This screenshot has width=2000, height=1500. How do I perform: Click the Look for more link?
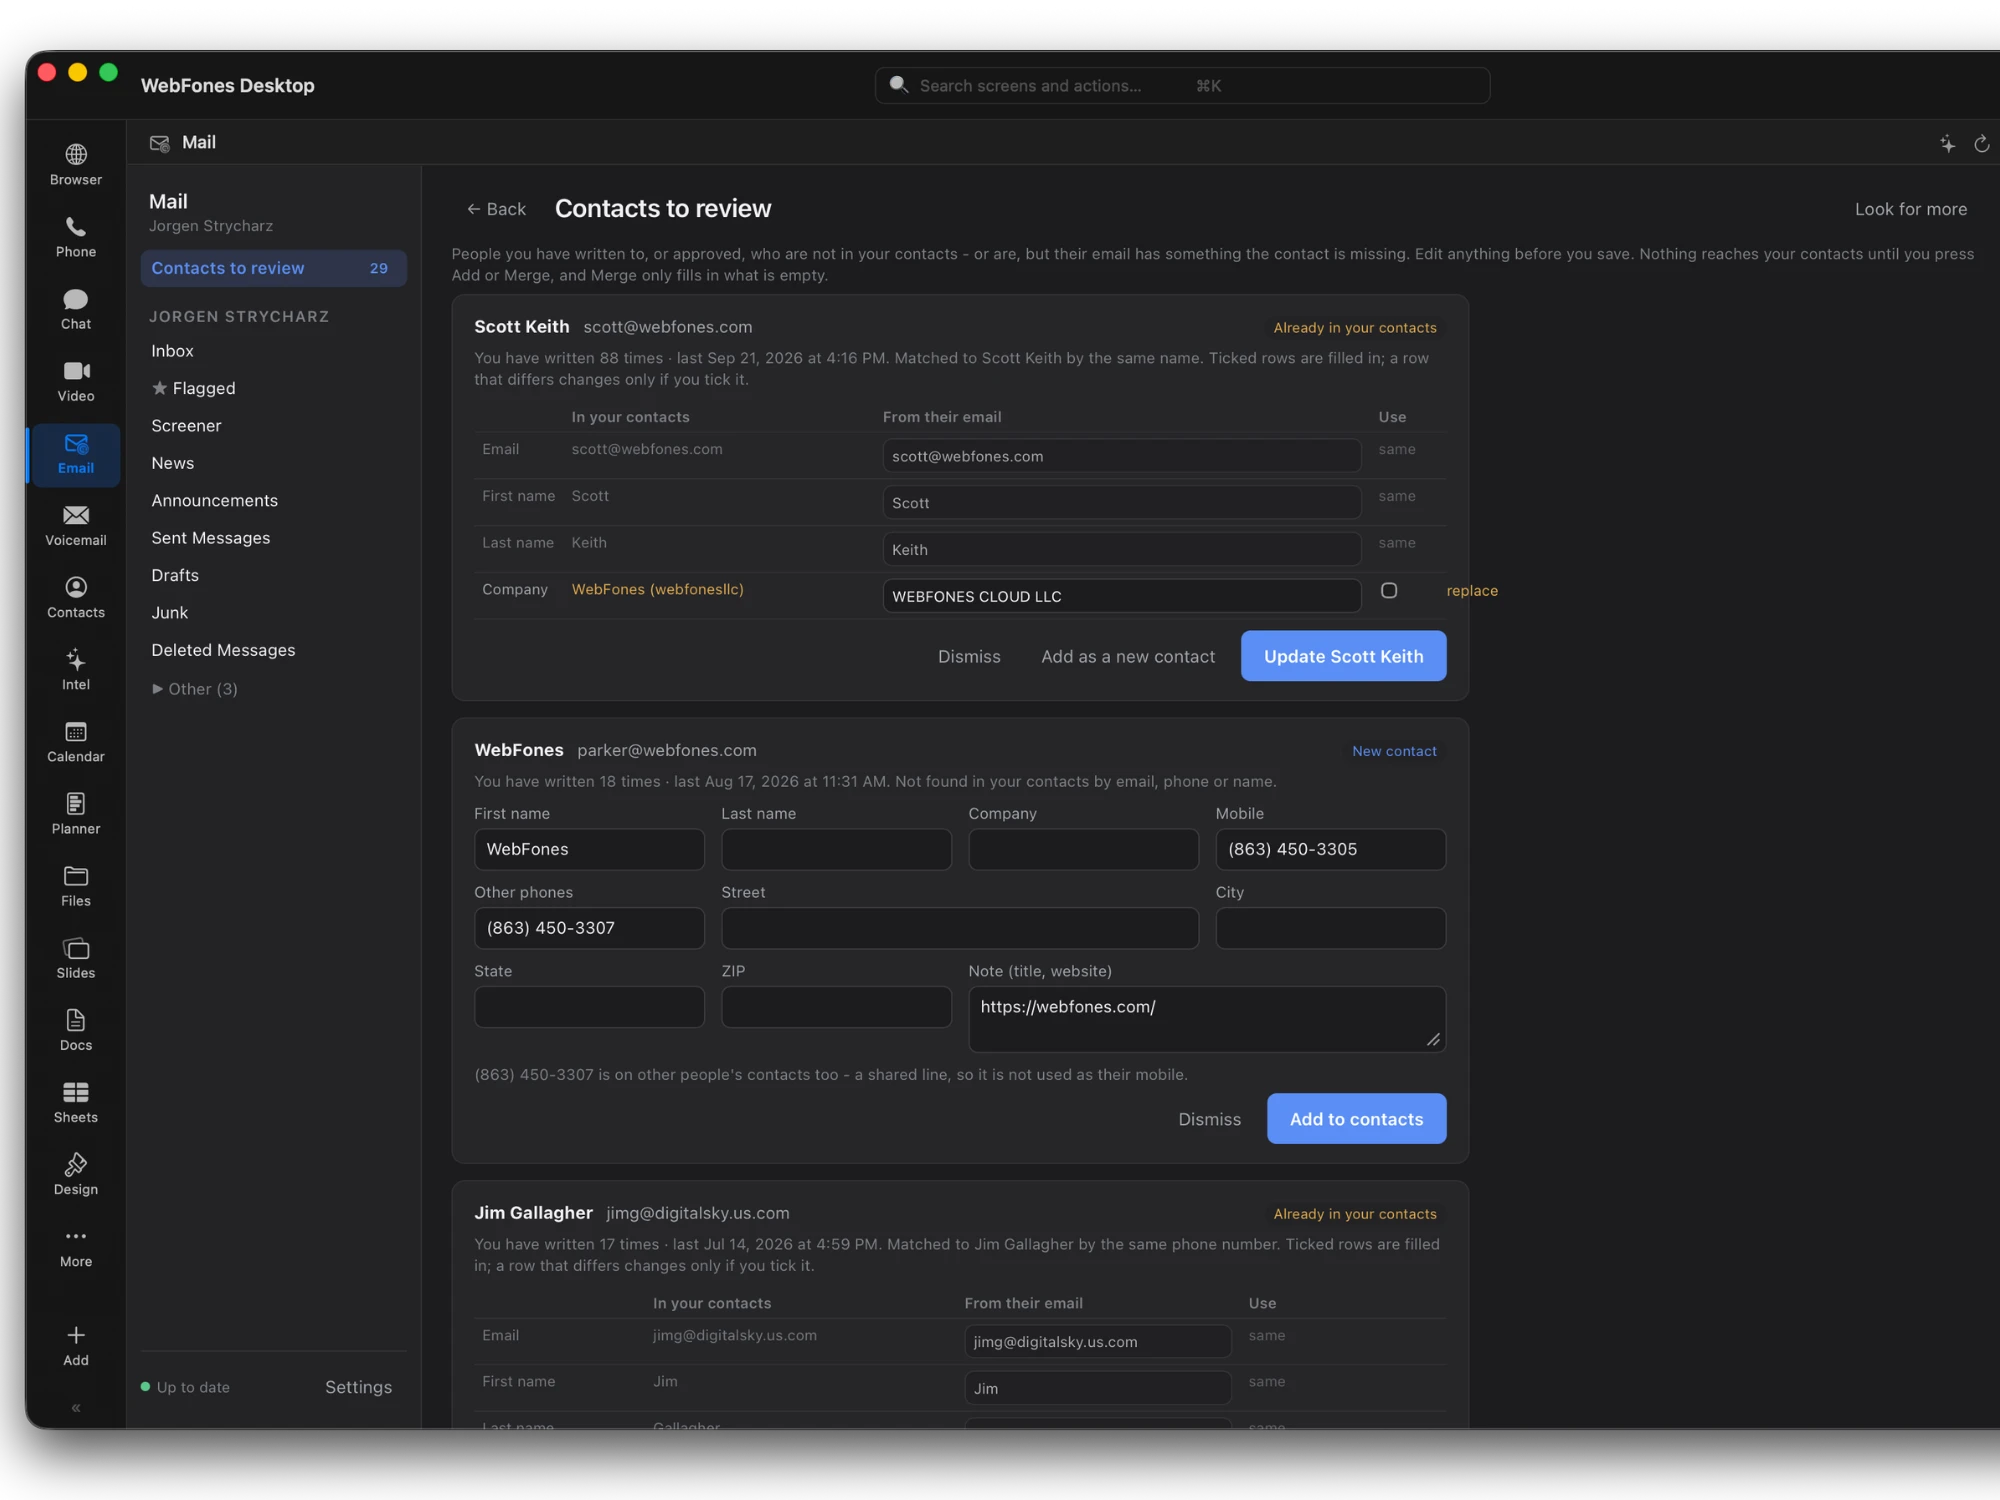tap(1910, 209)
